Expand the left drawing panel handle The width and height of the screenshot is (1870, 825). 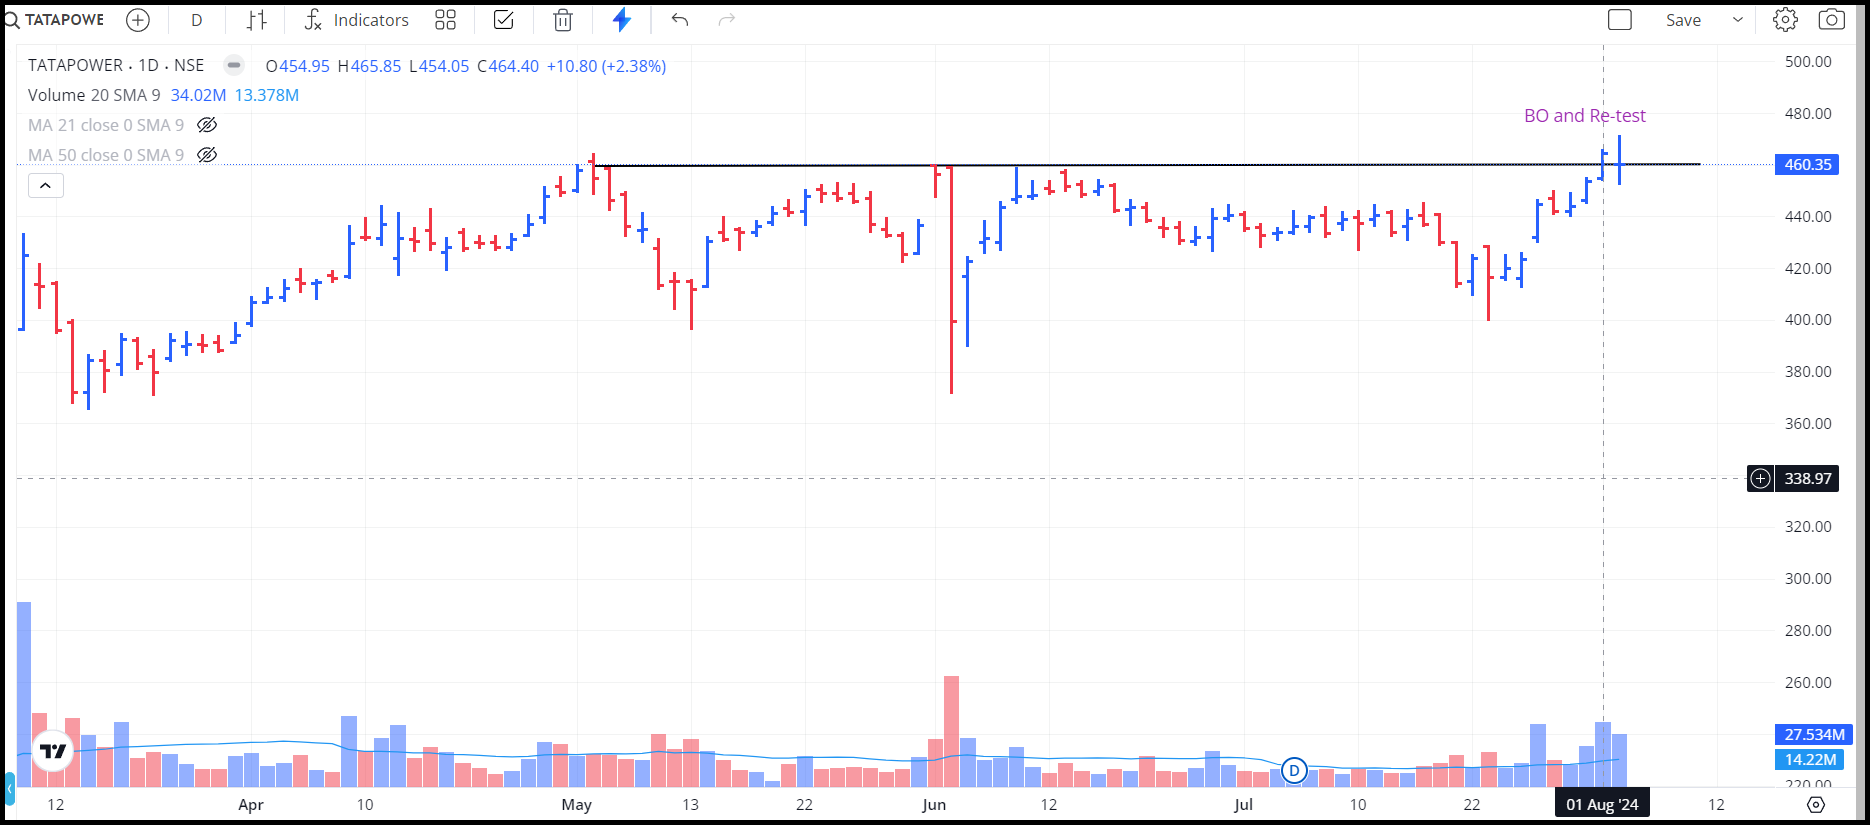(x=9, y=788)
